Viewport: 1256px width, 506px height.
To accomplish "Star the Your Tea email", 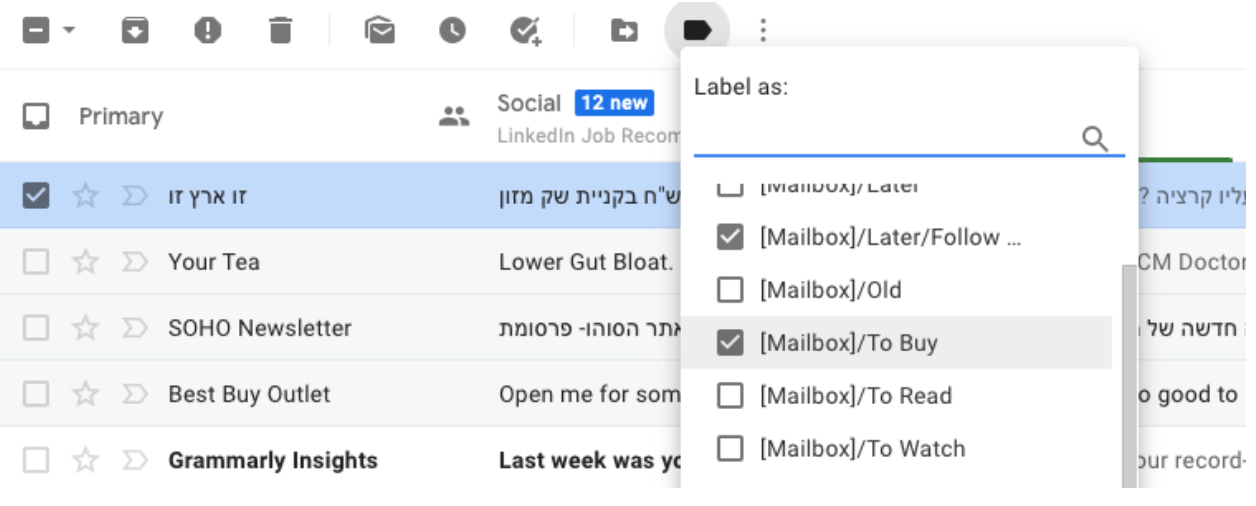I will [86, 262].
